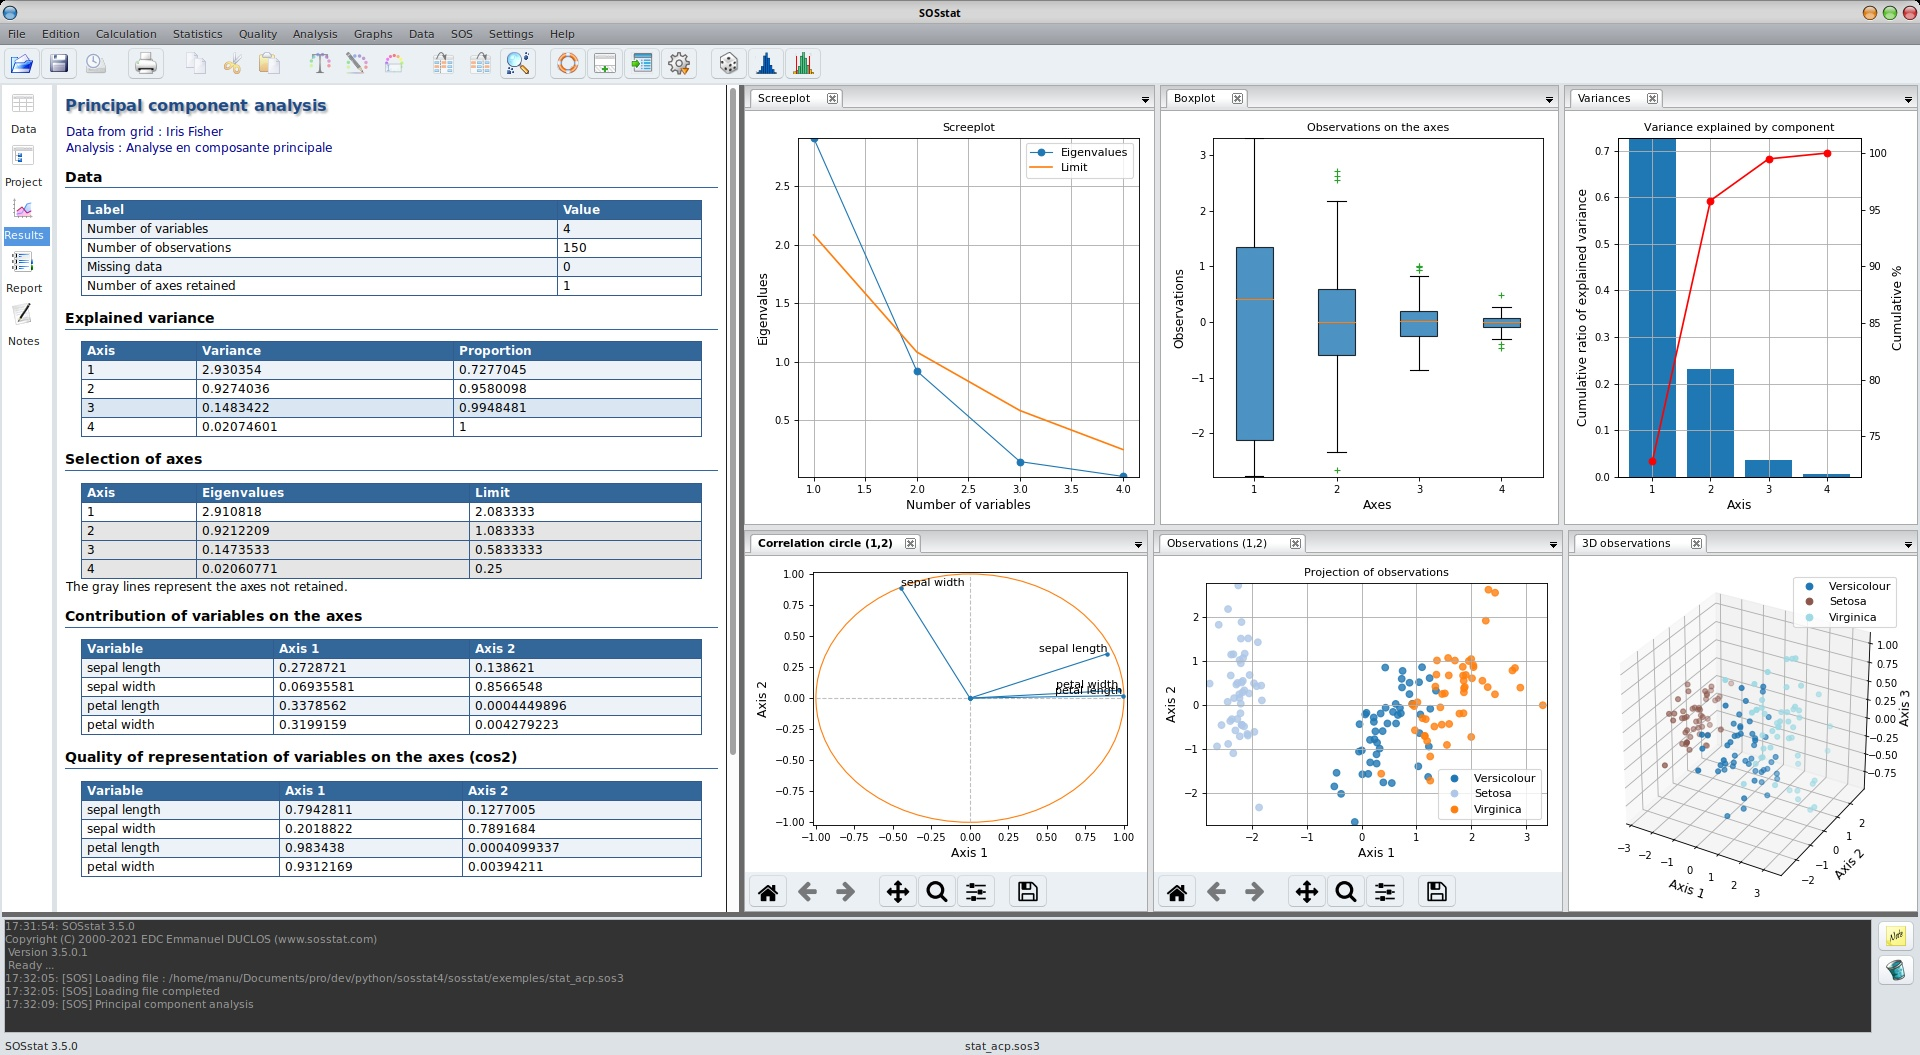1920x1055 pixels.
Task: Launch the dice simulation tool
Action: (x=727, y=63)
